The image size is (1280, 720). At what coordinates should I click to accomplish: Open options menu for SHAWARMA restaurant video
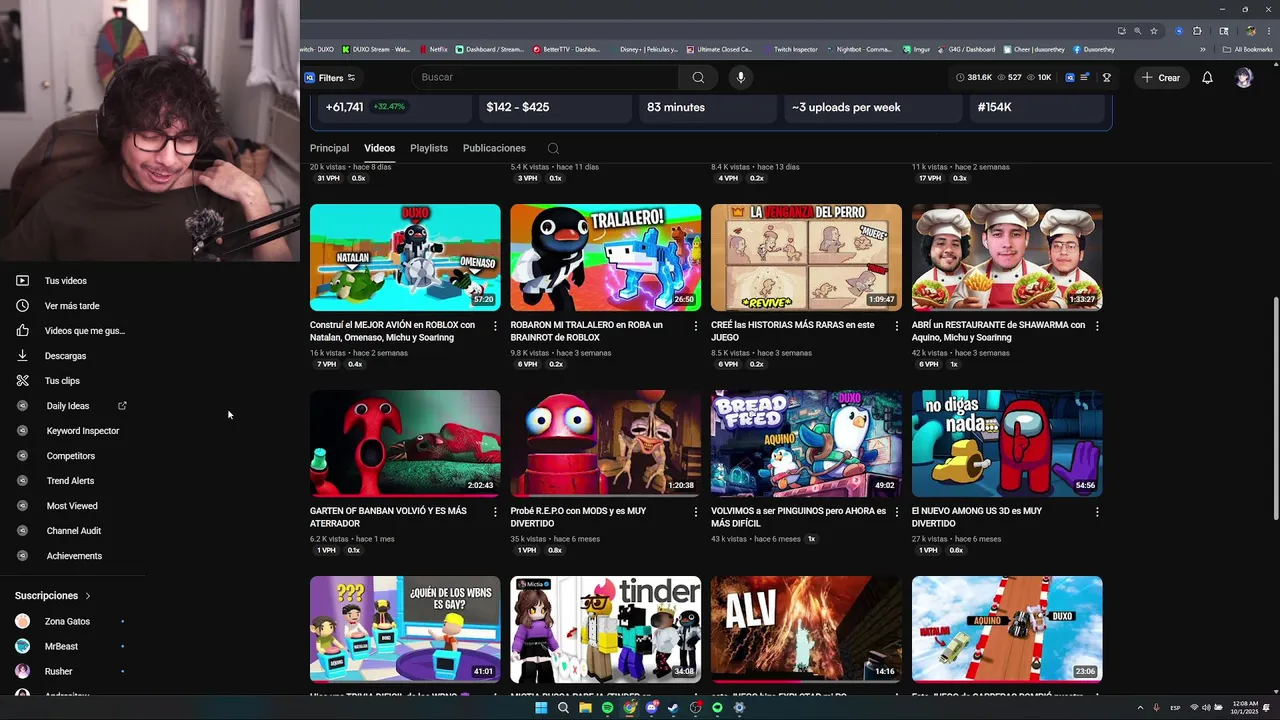pyautogui.click(x=1097, y=326)
